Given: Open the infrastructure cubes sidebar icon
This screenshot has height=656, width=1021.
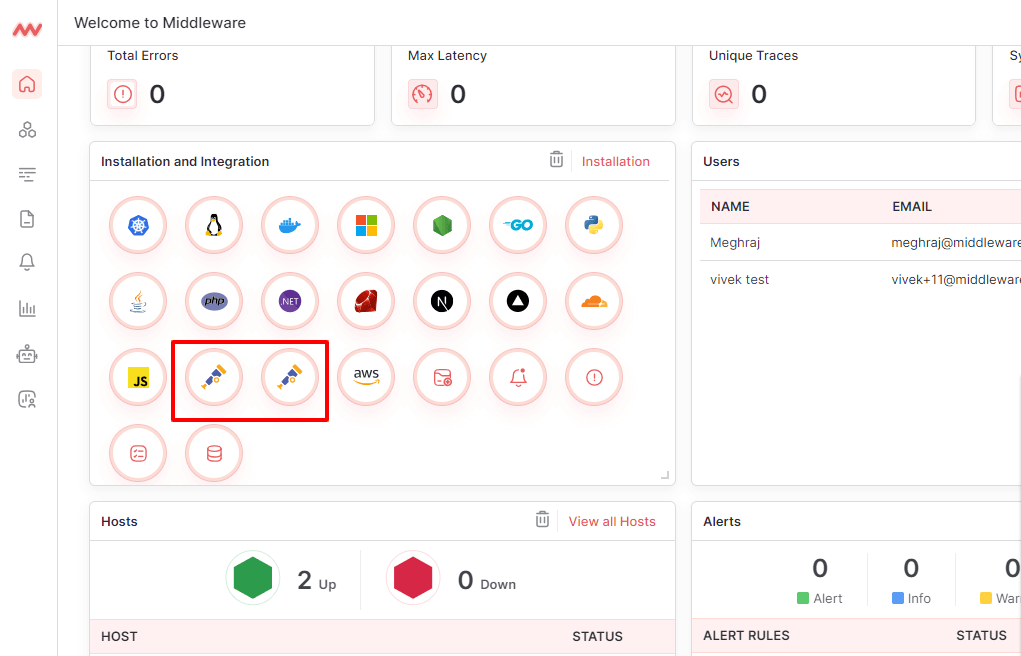Looking at the screenshot, I should pyautogui.click(x=27, y=130).
